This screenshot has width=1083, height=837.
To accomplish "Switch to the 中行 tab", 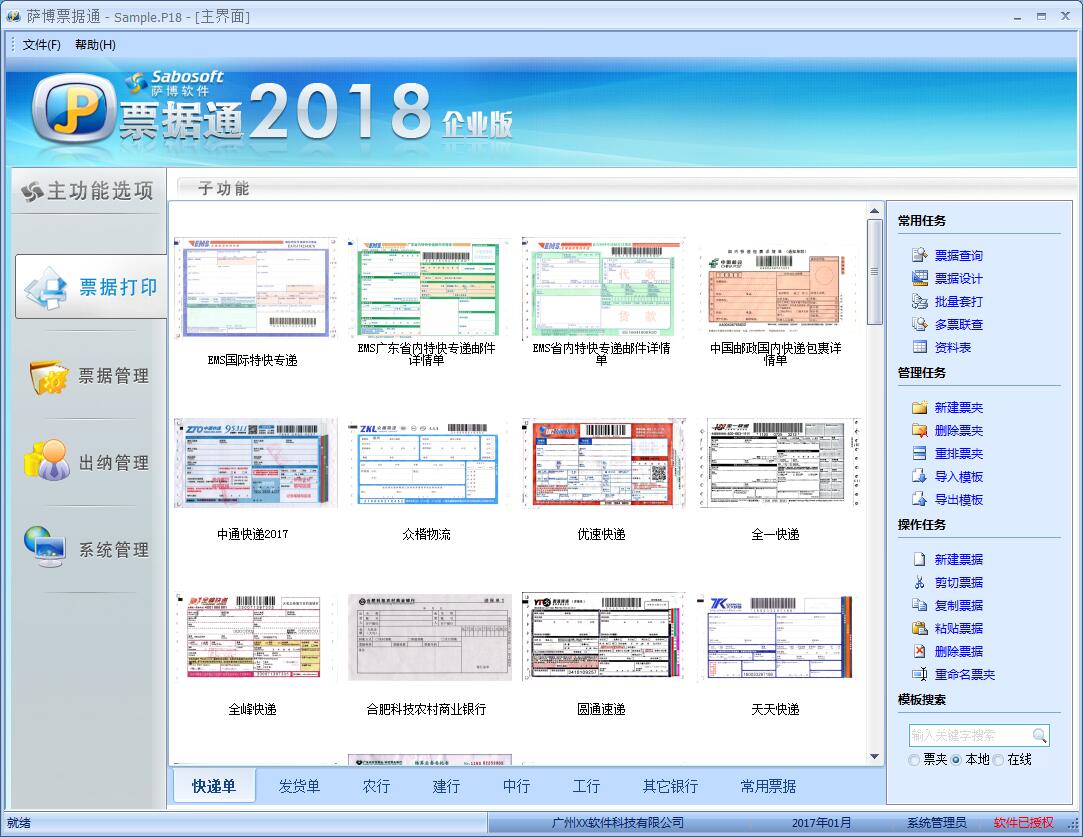I will 517,786.
